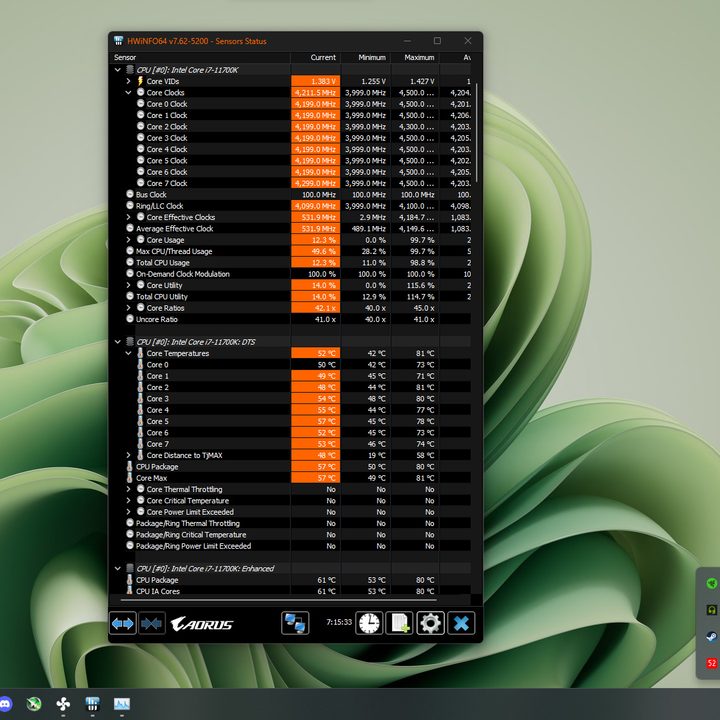Select the Core 5 temperature row
Screen dimensions: 720x720
tap(290, 421)
